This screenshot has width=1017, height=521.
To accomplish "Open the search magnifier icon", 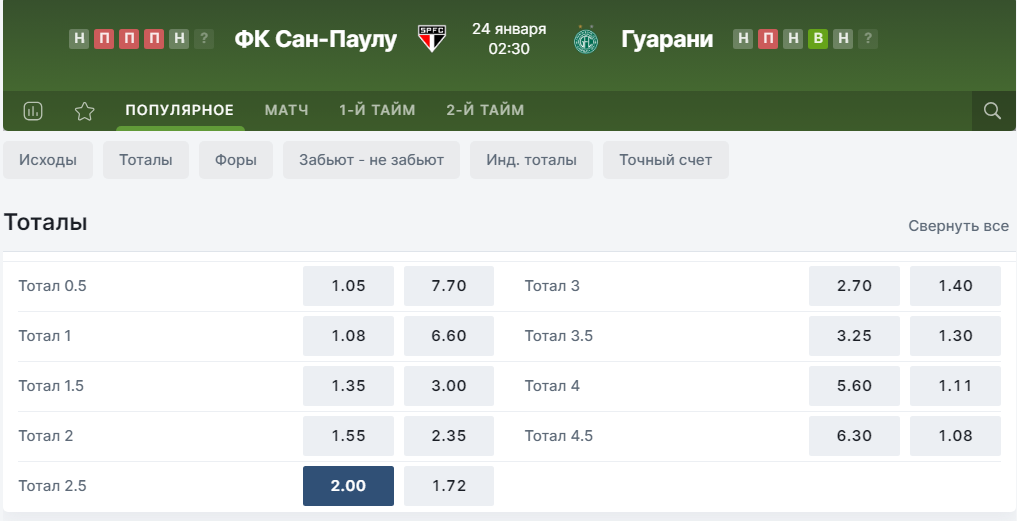I will pyautogui.click(x=992, y=111).
